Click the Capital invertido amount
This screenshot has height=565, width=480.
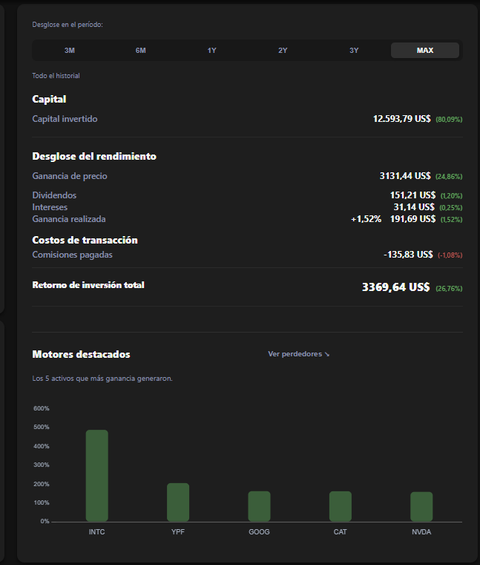[402, 119]
